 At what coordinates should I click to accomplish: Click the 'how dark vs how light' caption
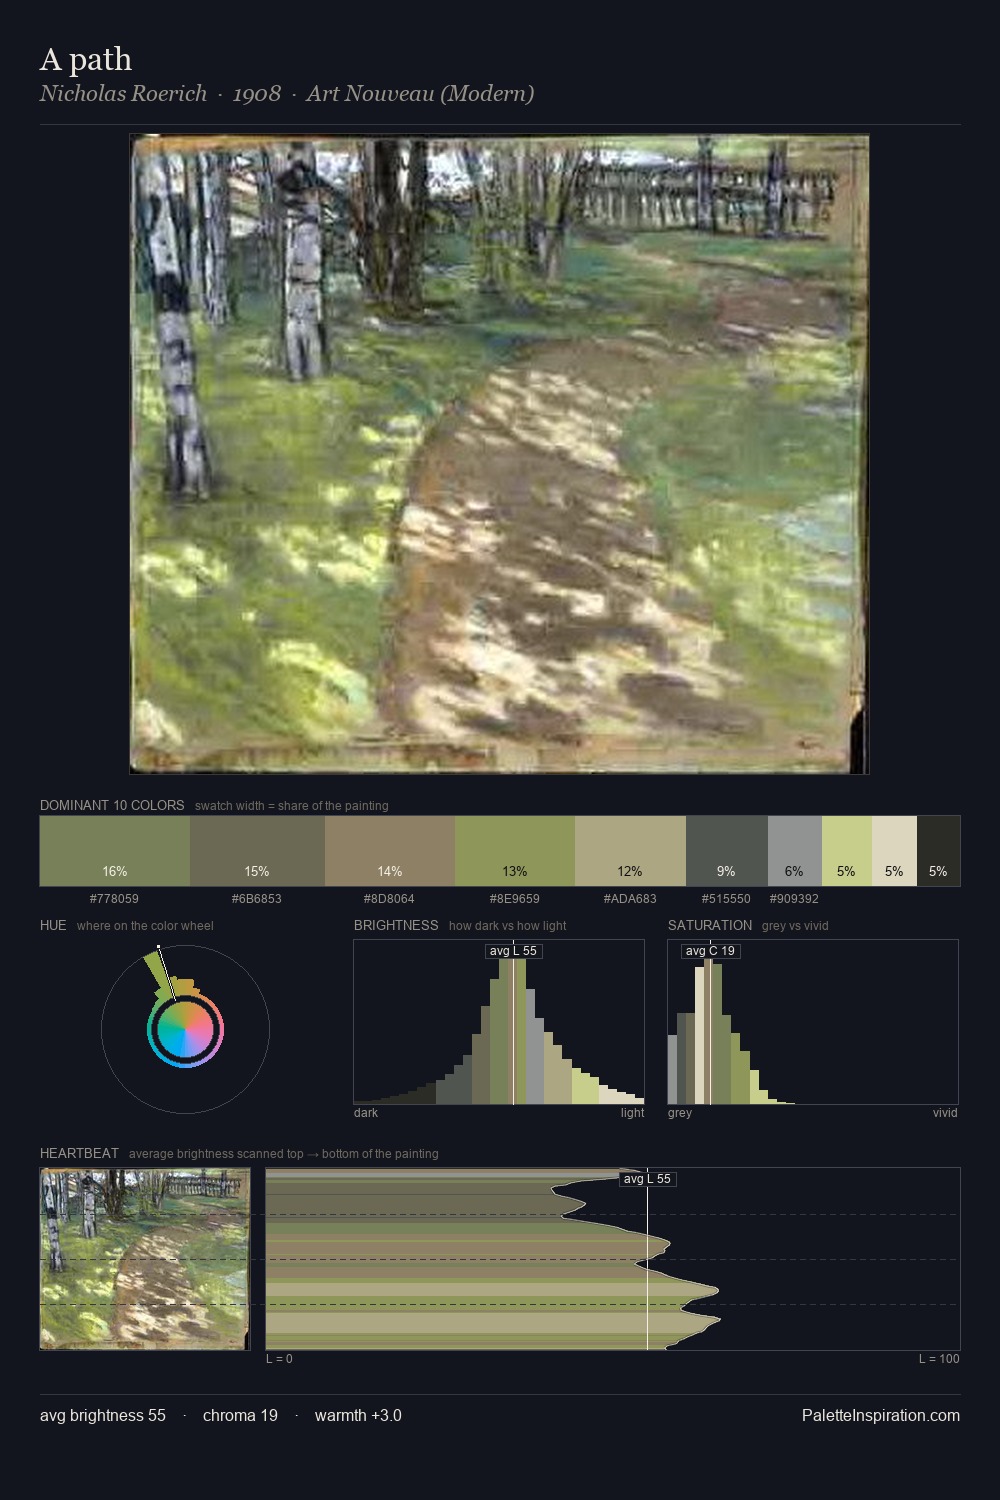507,926
